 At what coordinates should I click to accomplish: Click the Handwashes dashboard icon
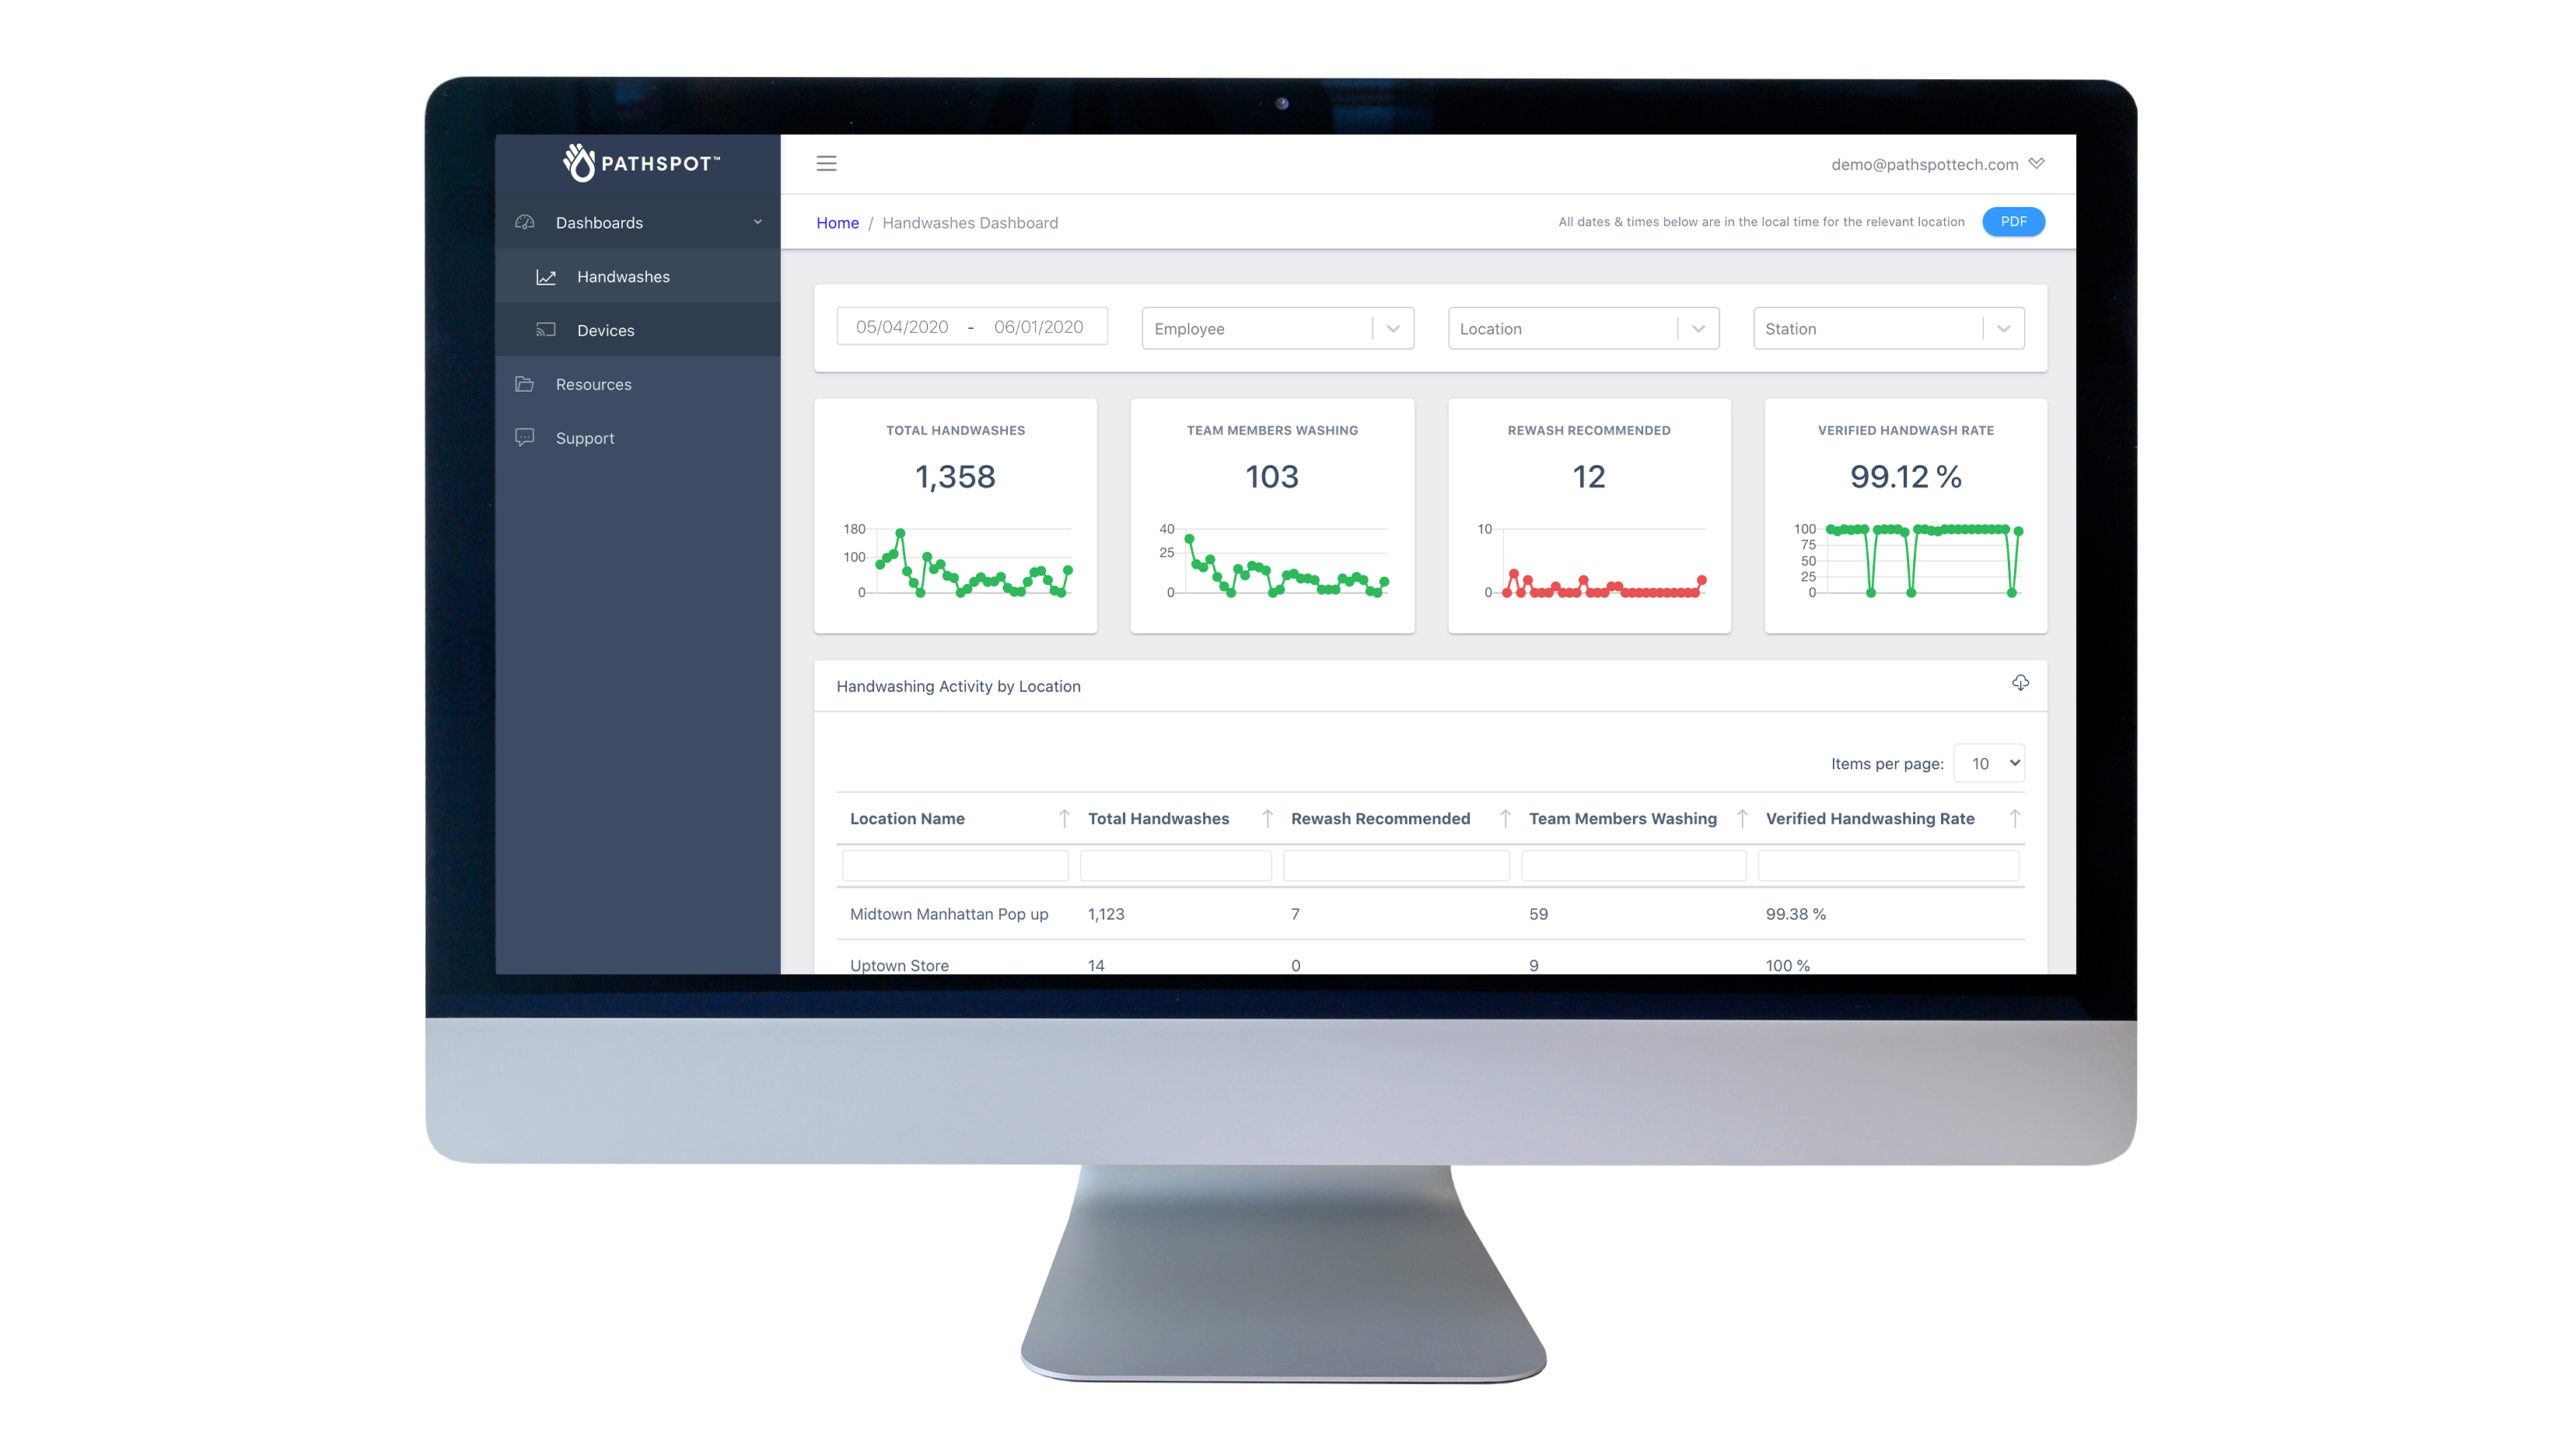pyautogui.click(x=547, y=276)
